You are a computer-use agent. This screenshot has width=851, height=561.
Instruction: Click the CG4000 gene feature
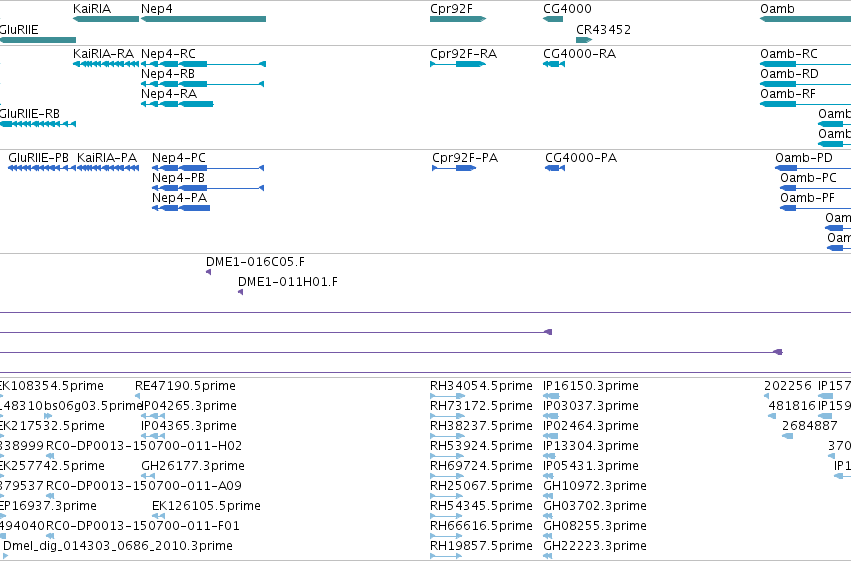click(553, 19)
